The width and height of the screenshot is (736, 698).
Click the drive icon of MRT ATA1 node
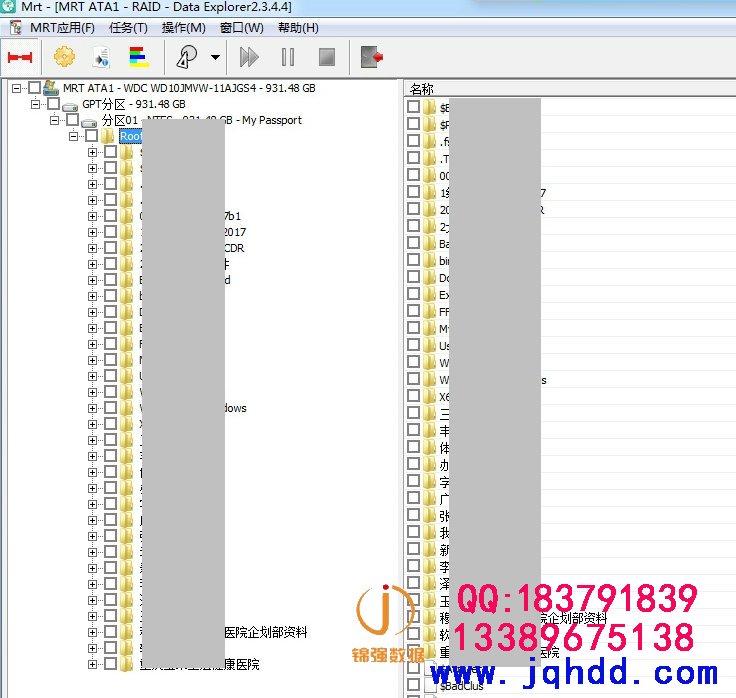(51, 88)
